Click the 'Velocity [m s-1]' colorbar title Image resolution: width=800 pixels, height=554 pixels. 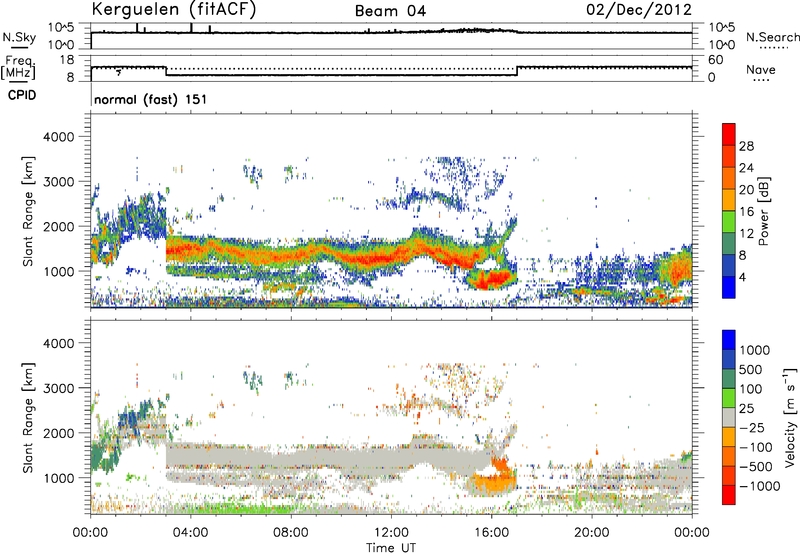coord(790,417)
